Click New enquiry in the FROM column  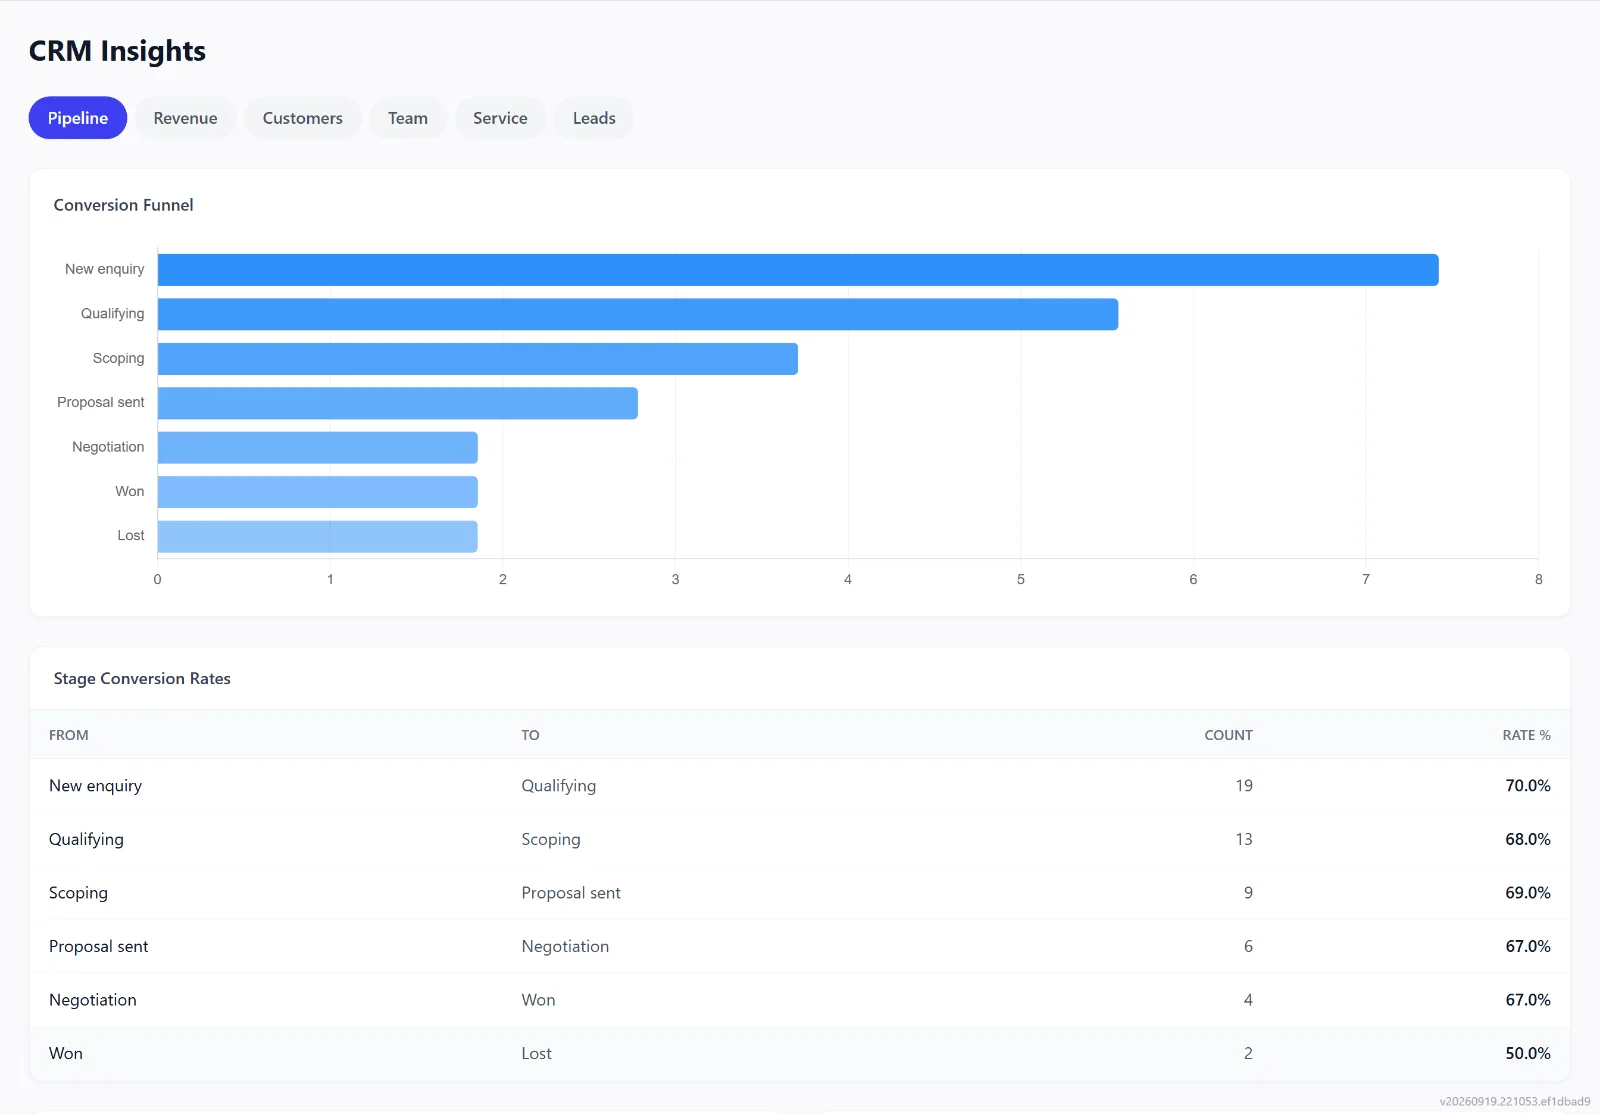click(95, 786)
